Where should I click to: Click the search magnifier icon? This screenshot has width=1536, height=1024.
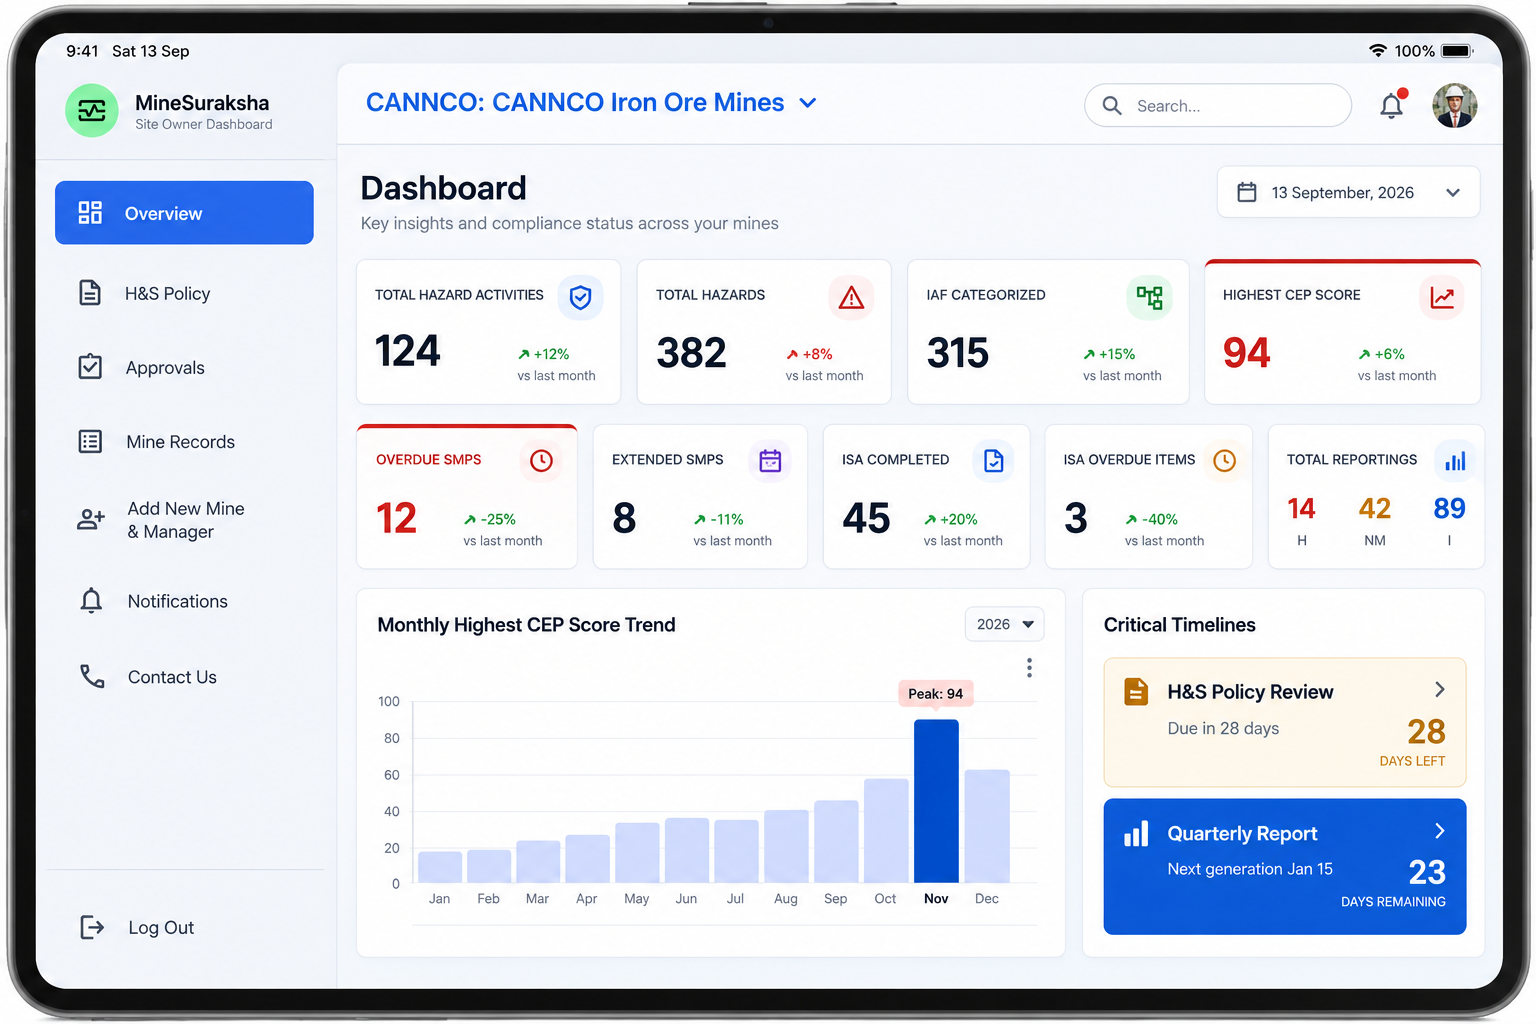click(x=1112, y=106)
